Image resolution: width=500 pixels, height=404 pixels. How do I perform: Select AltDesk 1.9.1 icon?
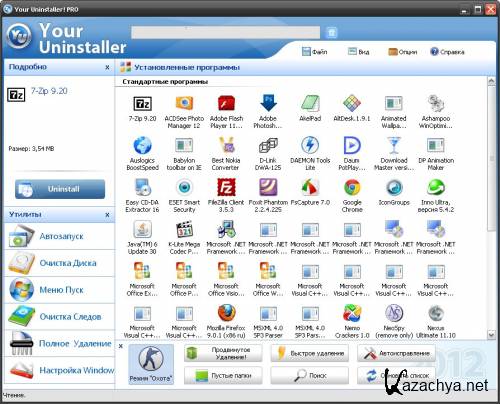[x=352, y=103]
